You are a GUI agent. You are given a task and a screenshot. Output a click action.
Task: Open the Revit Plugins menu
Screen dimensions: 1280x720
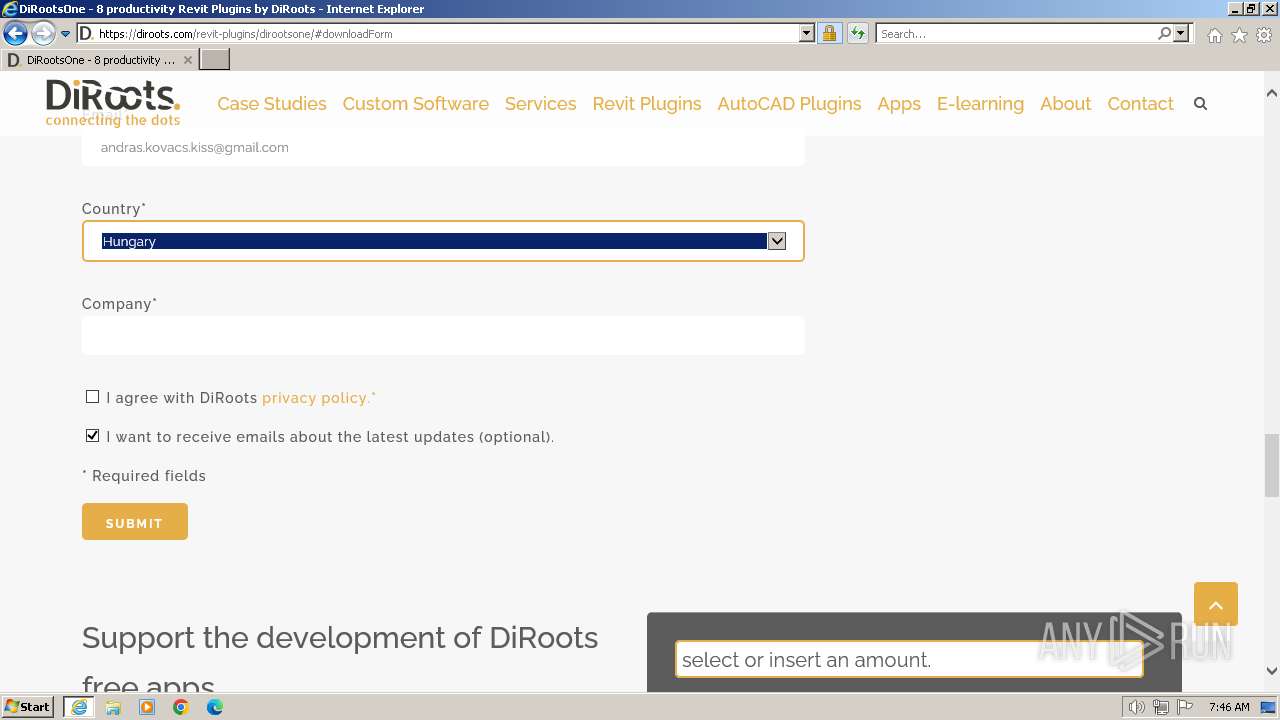point(647,104)
